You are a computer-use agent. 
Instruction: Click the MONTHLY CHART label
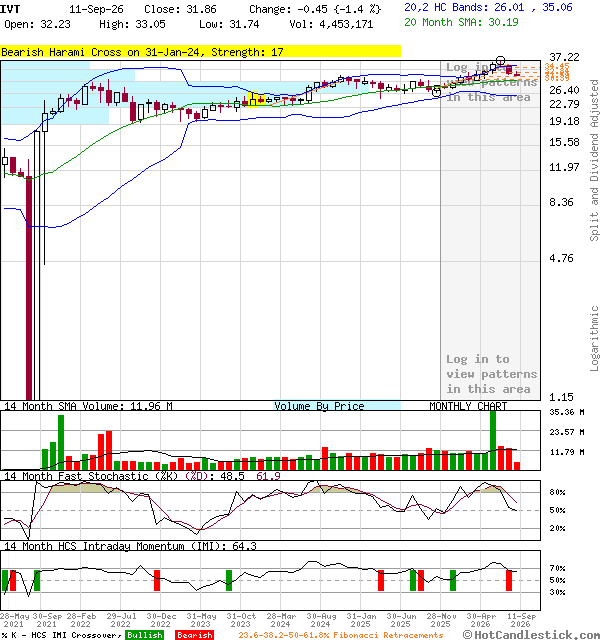coord(468,406)
